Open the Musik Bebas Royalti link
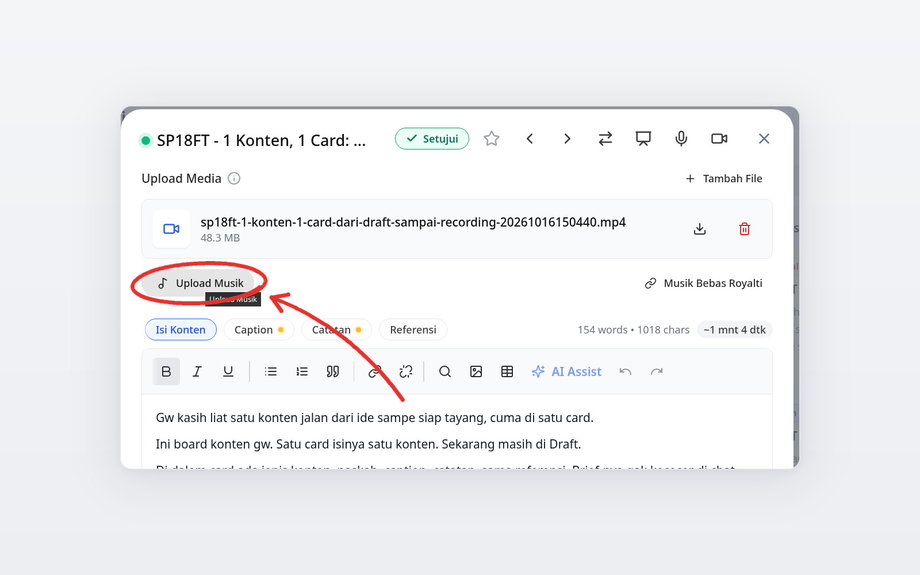 [703, 283]
